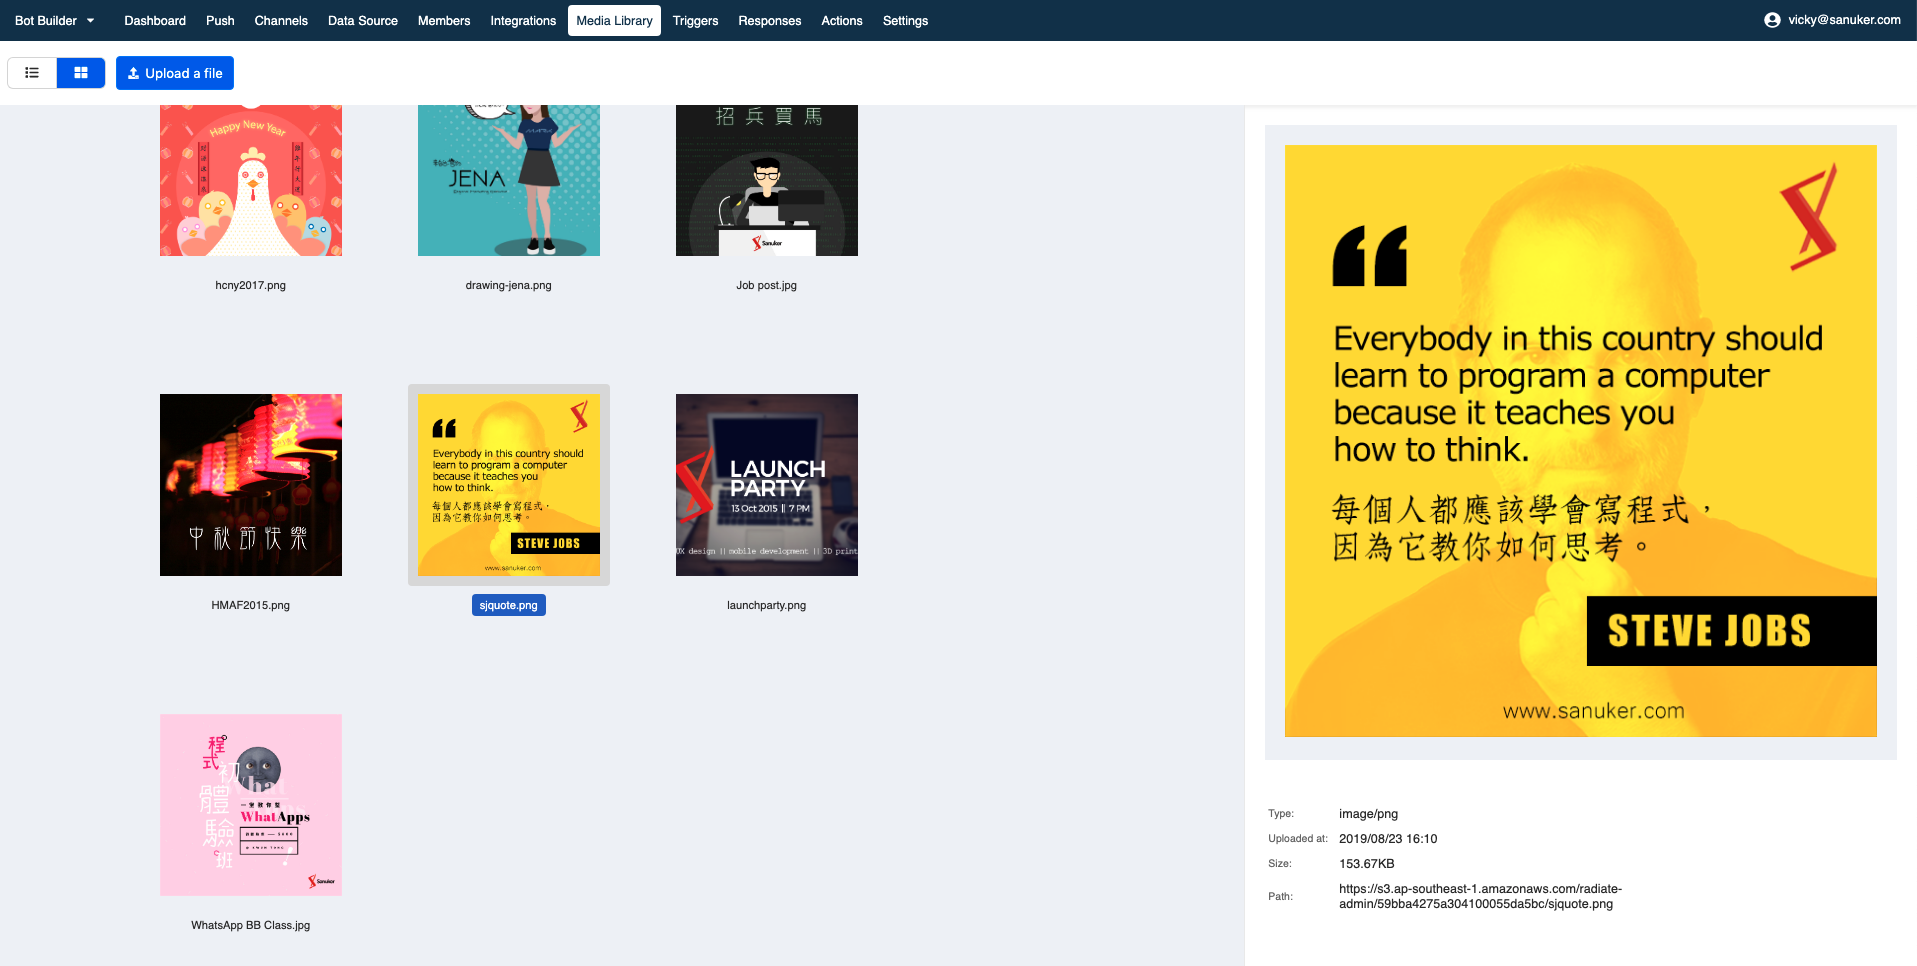Open the Bot Builder dropdown
Viewport: 1917px width, 966px height.
click(x=55, y=20)
